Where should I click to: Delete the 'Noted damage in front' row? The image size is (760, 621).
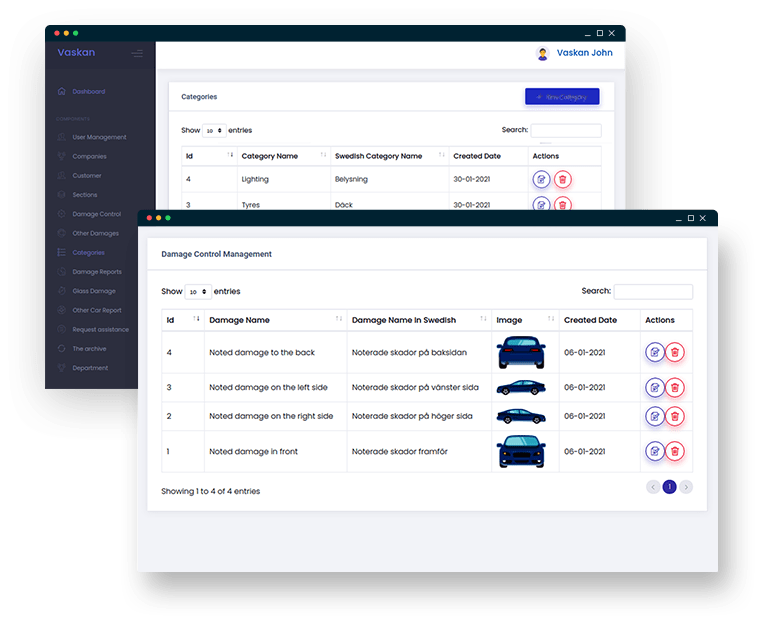[x=675, y=451]
